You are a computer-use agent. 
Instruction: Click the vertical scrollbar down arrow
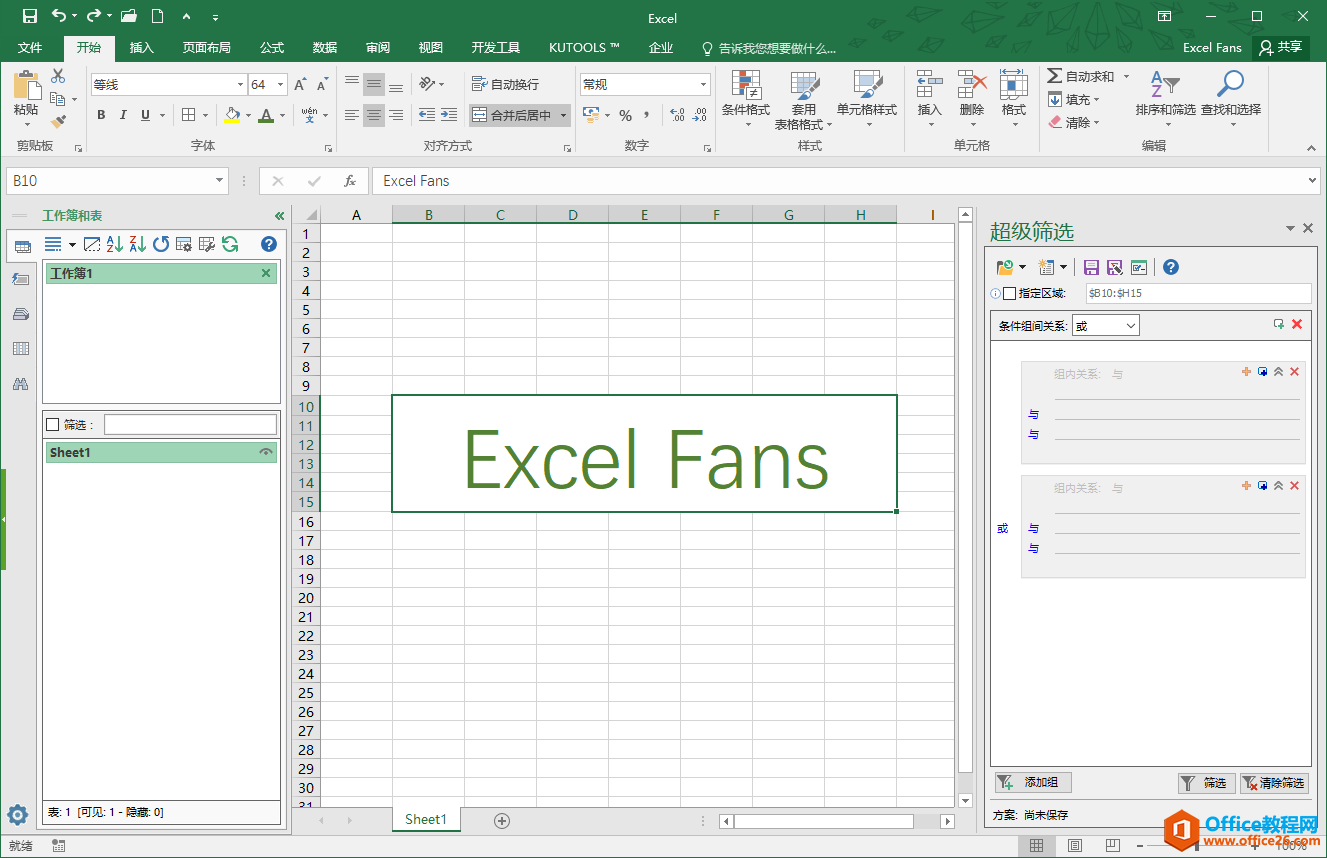[x=965, y=800]
